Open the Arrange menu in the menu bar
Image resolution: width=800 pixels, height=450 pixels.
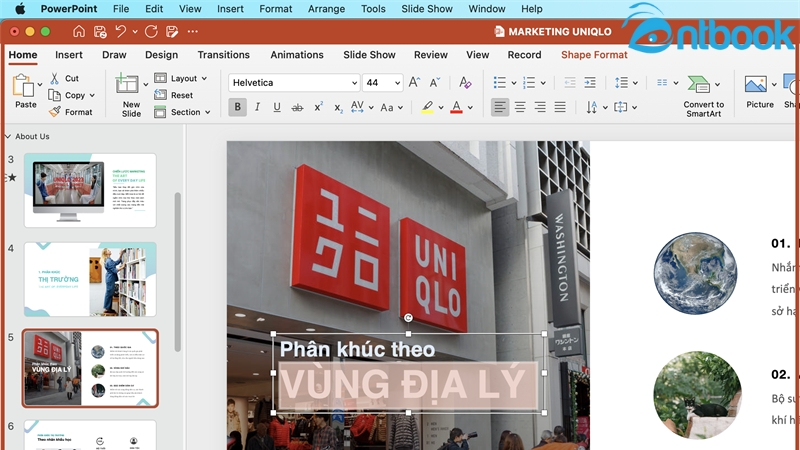coord(326,9)
